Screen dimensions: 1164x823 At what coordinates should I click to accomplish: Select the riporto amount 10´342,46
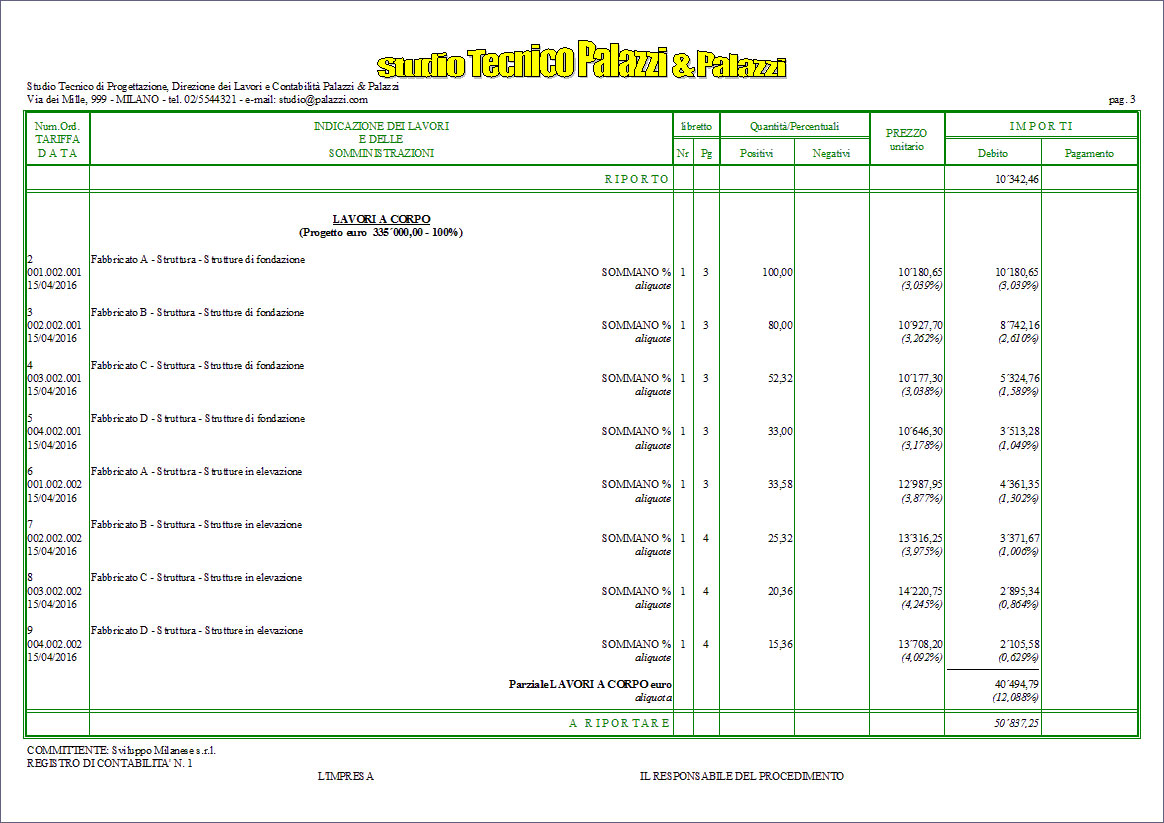tap(1016, 179)
